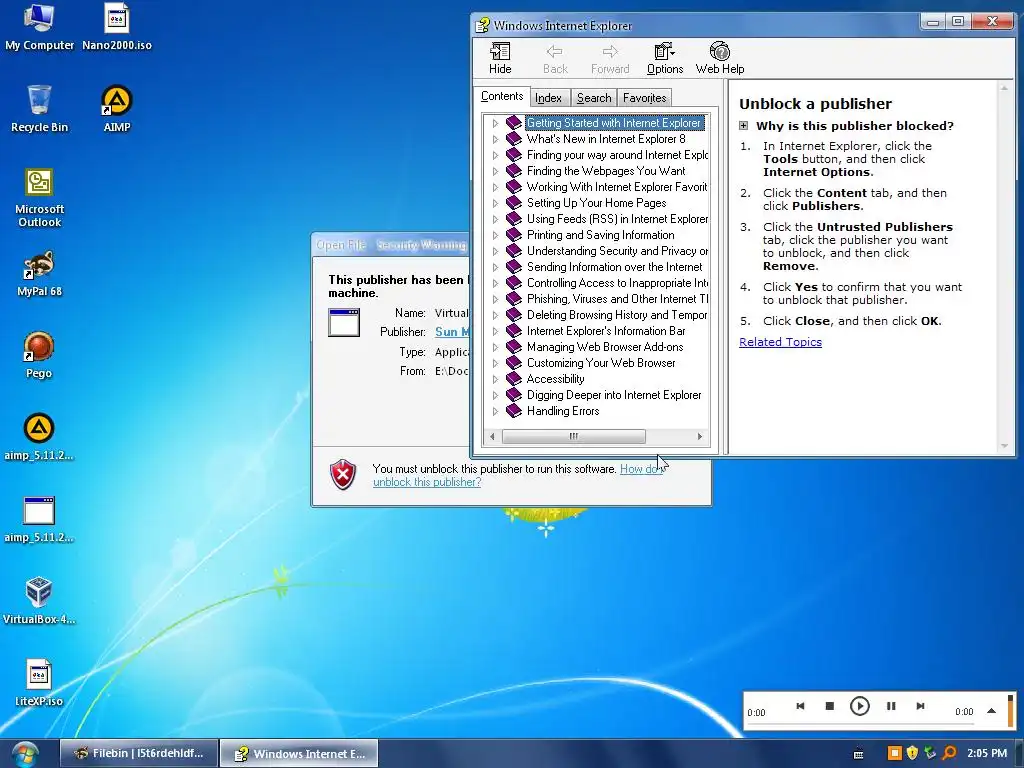Click the horizontal scrollbar right arrow
This screenshot has width=1024, height=768.
pos(699,436)
